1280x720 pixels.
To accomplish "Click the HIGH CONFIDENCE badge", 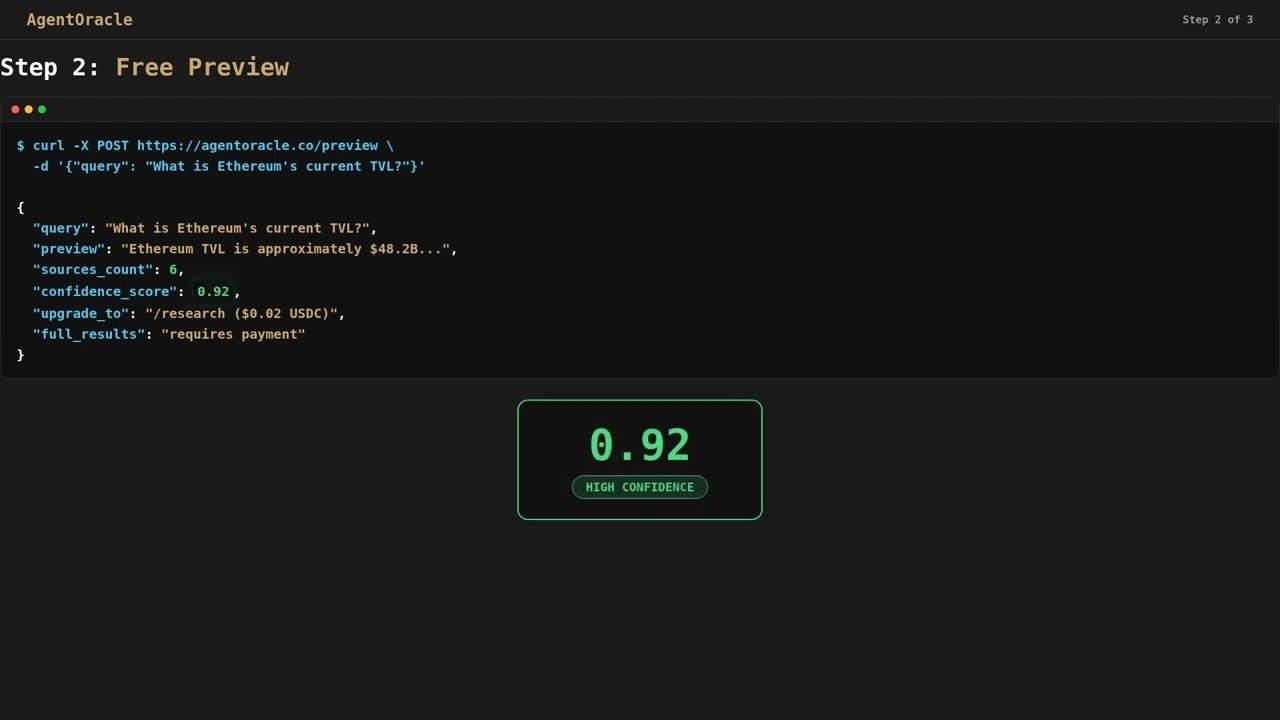I will (x=640, y=487).
